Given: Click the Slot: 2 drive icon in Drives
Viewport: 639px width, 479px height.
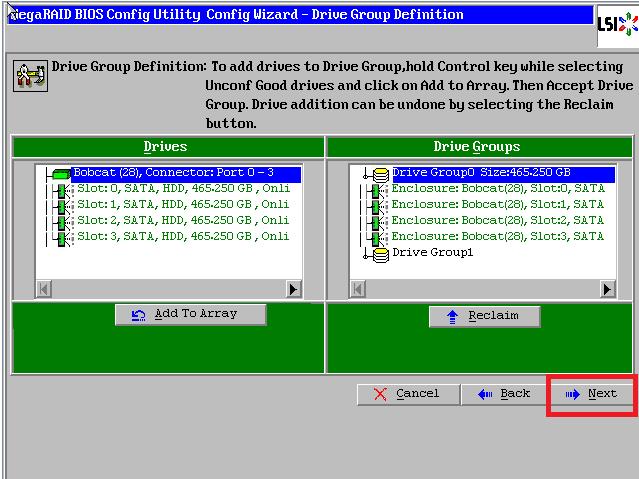Looking at the screenshot, I should click(x=64, y=222).
